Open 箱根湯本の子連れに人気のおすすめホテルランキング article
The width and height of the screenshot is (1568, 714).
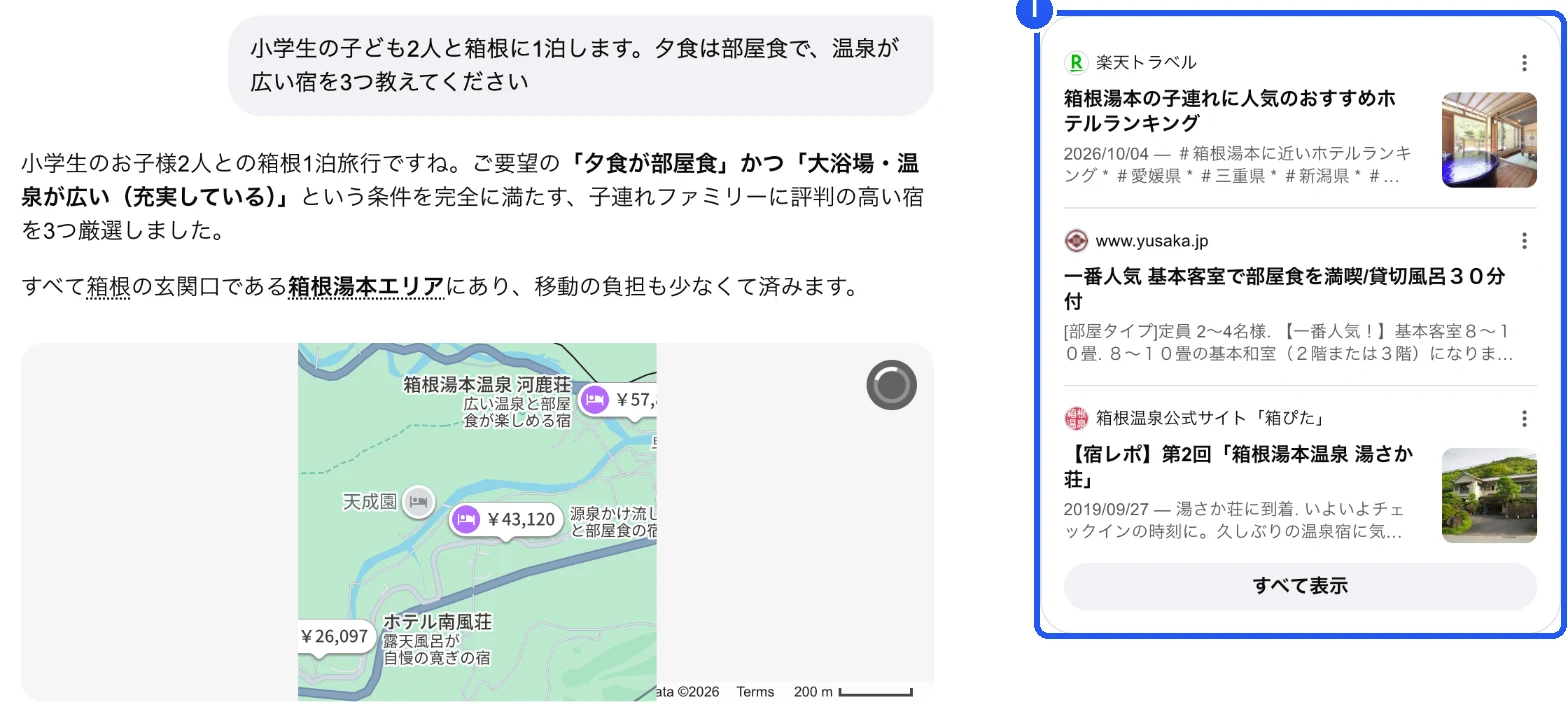coord(1230,111)
